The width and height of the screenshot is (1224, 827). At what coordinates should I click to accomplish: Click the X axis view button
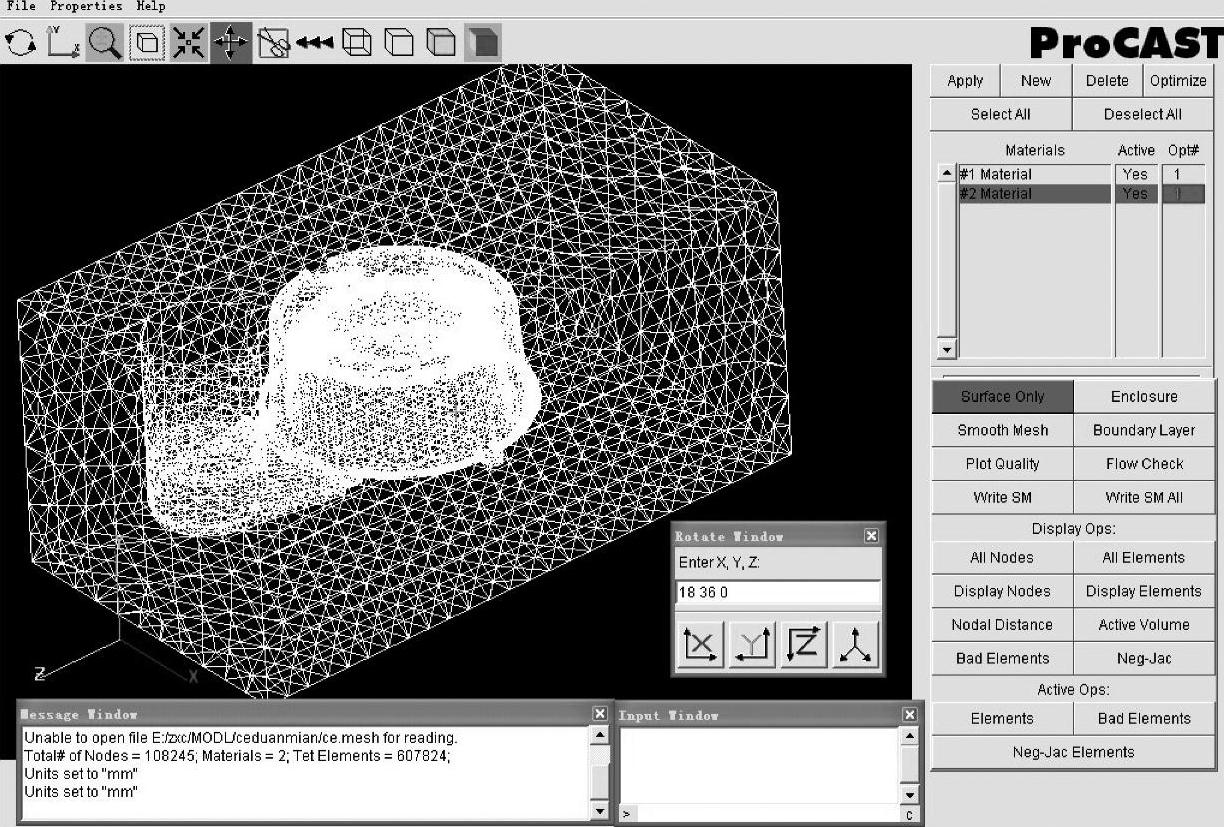pos(700,645)
